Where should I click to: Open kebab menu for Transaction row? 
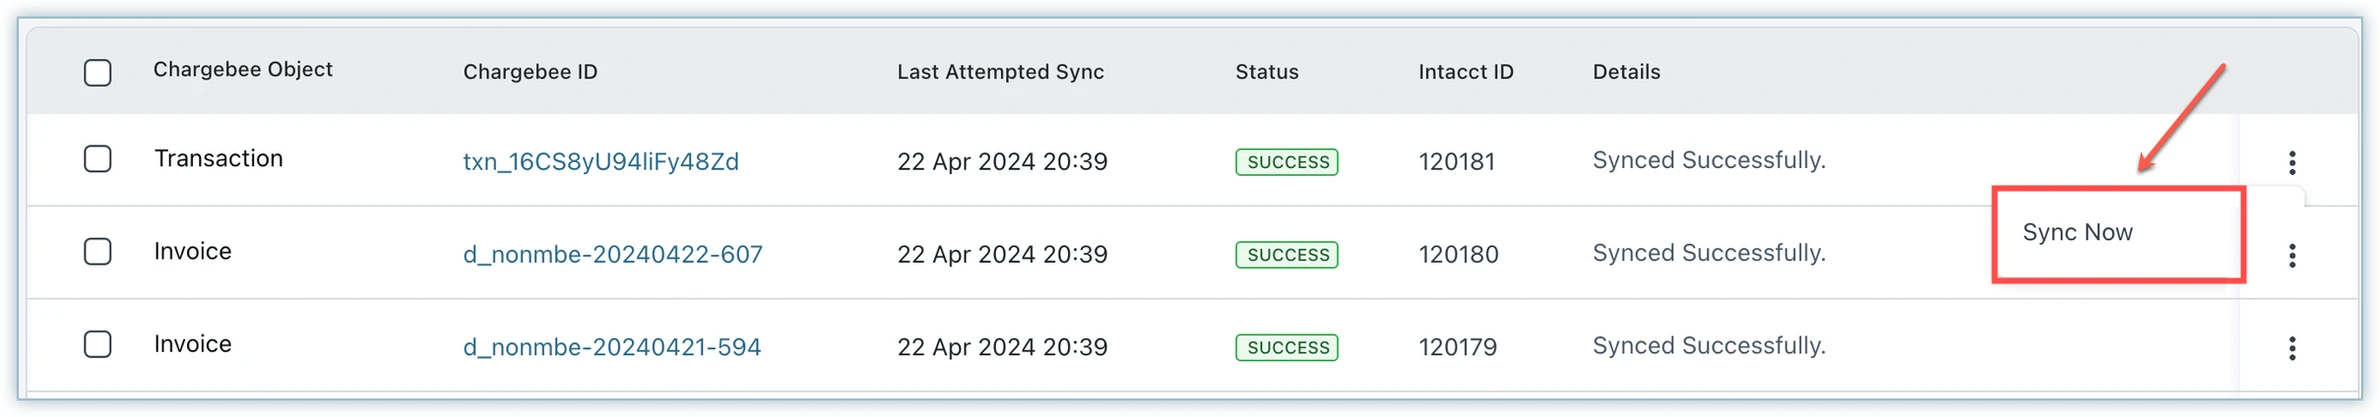2291,162
